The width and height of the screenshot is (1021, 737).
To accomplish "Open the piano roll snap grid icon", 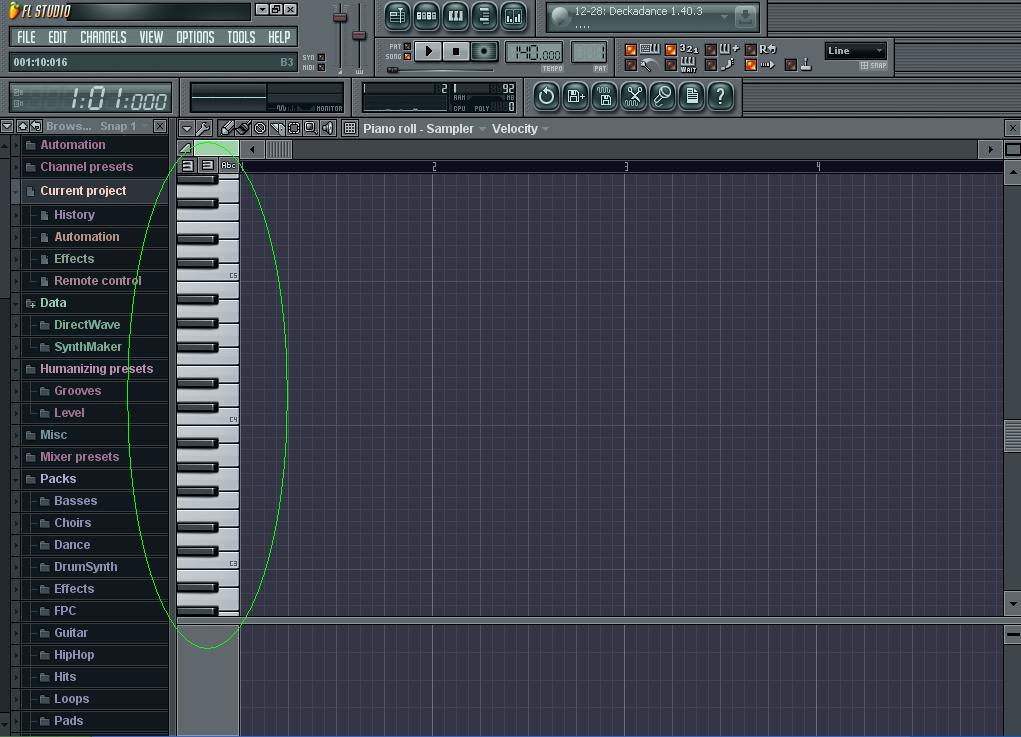I will 350,128.
